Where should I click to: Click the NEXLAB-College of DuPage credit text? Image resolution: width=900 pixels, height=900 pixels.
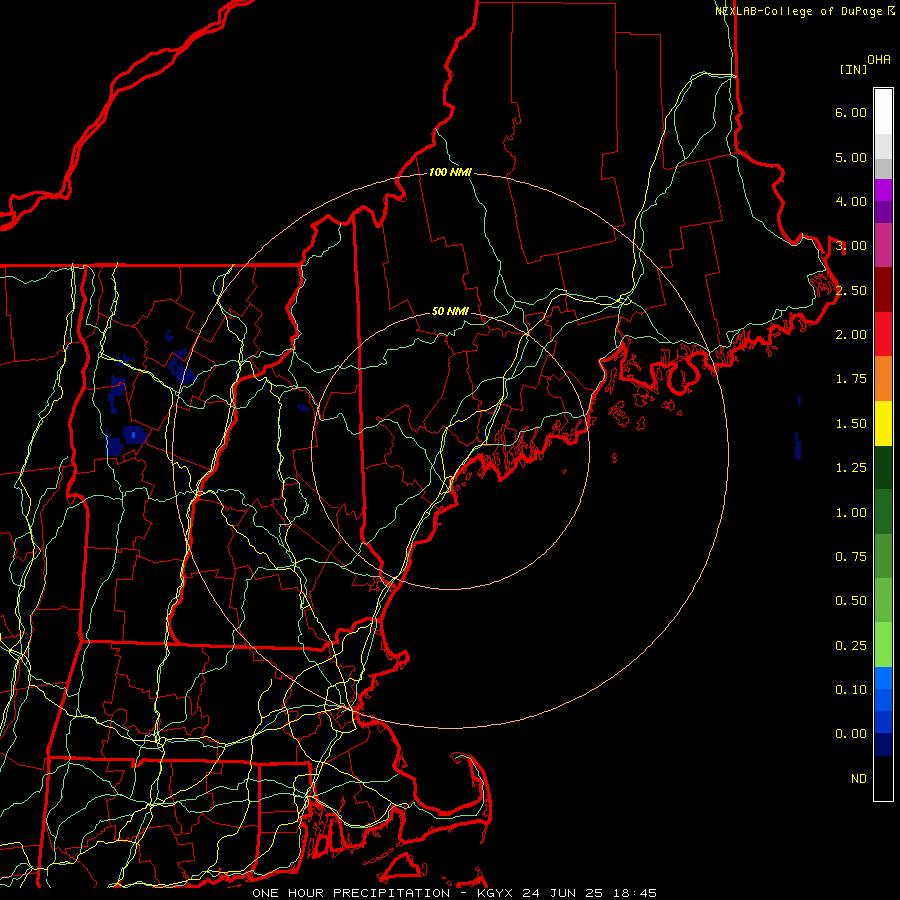point(798,11)
